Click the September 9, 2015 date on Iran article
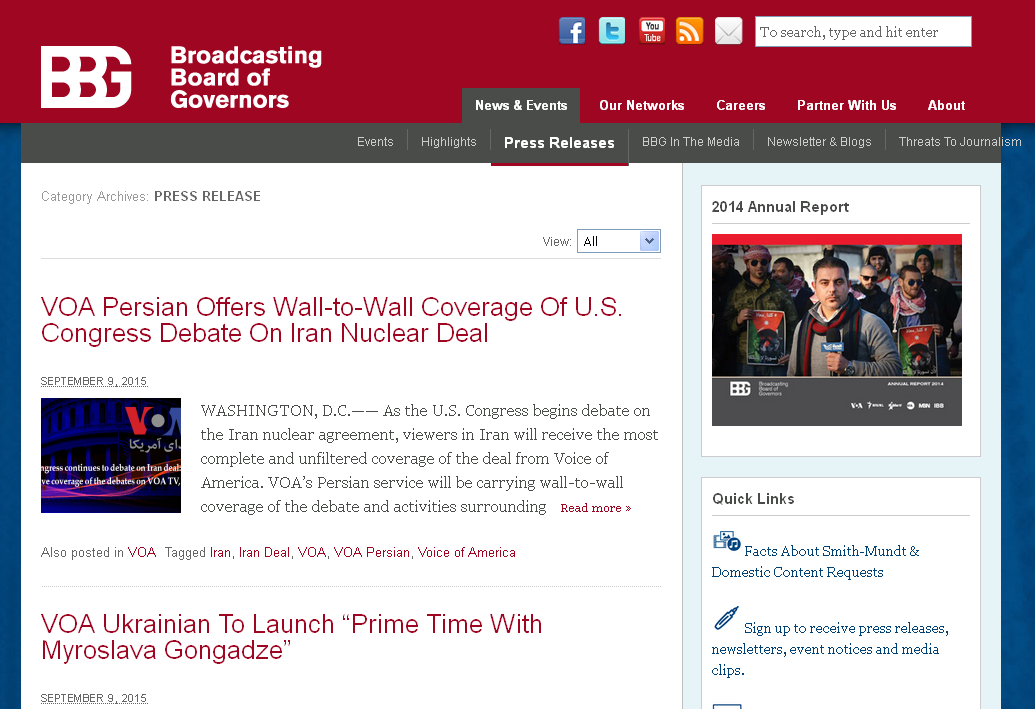 94,381
